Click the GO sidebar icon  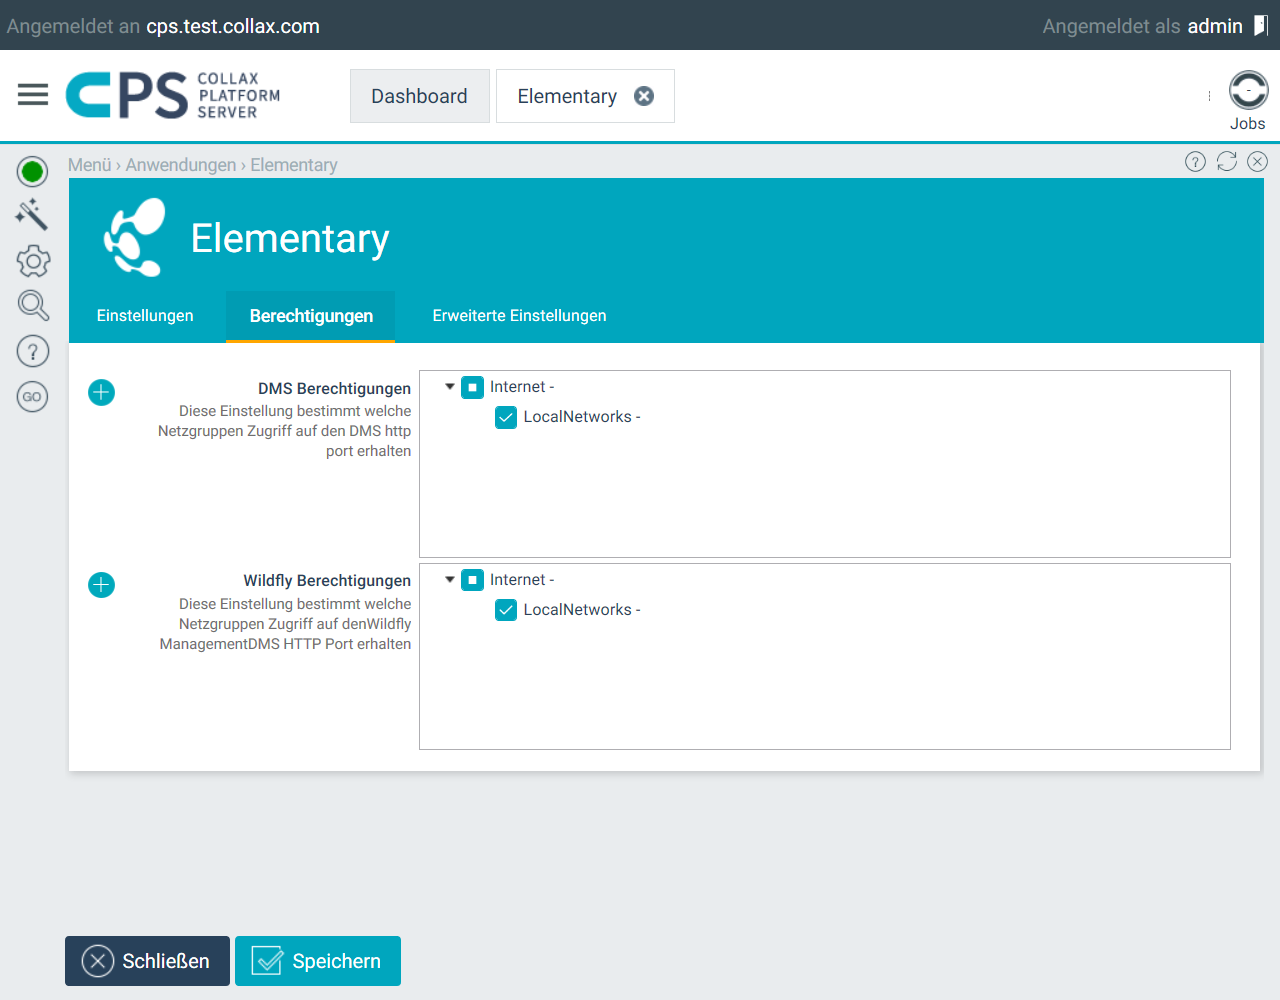click(33, 397)
